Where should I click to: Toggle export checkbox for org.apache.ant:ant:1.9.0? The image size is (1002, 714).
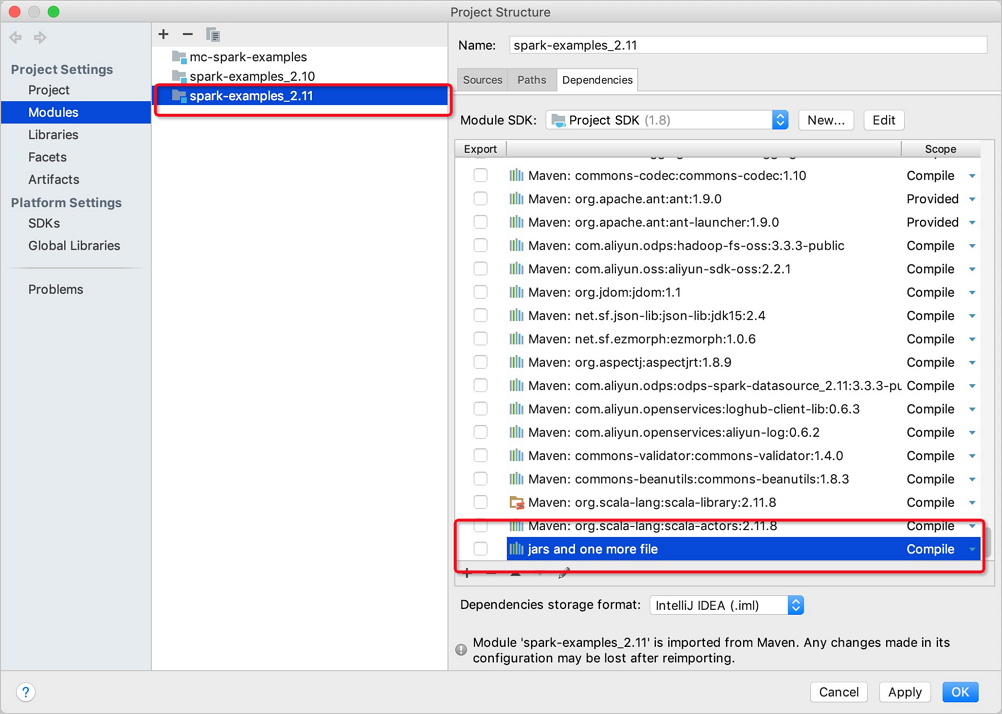481,199
